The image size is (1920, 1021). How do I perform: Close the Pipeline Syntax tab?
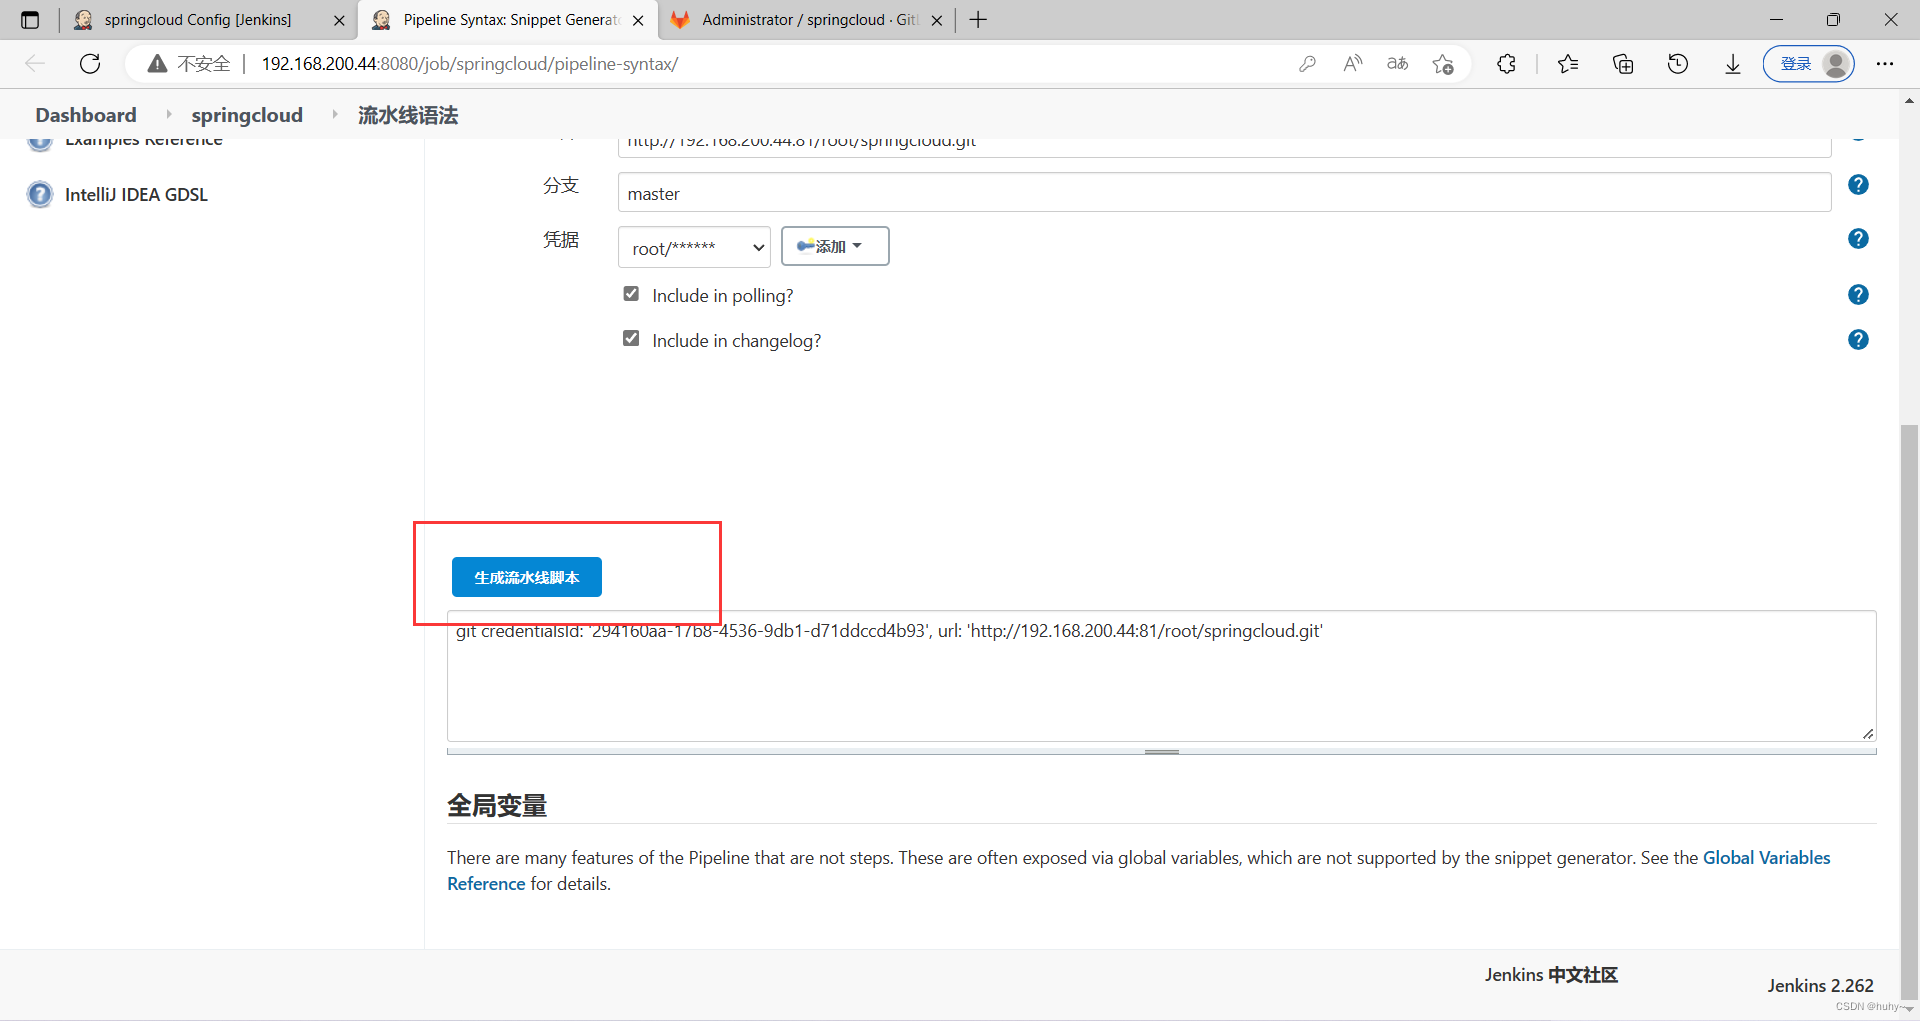click(x=638, y=20)
